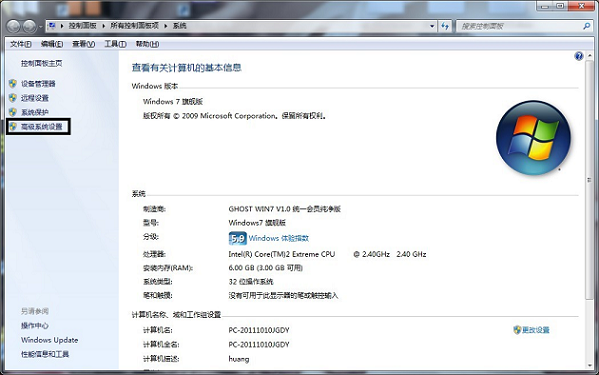599x375 pixels.
Task: Open 性能信息和工具 link
Action: point(45,354)
